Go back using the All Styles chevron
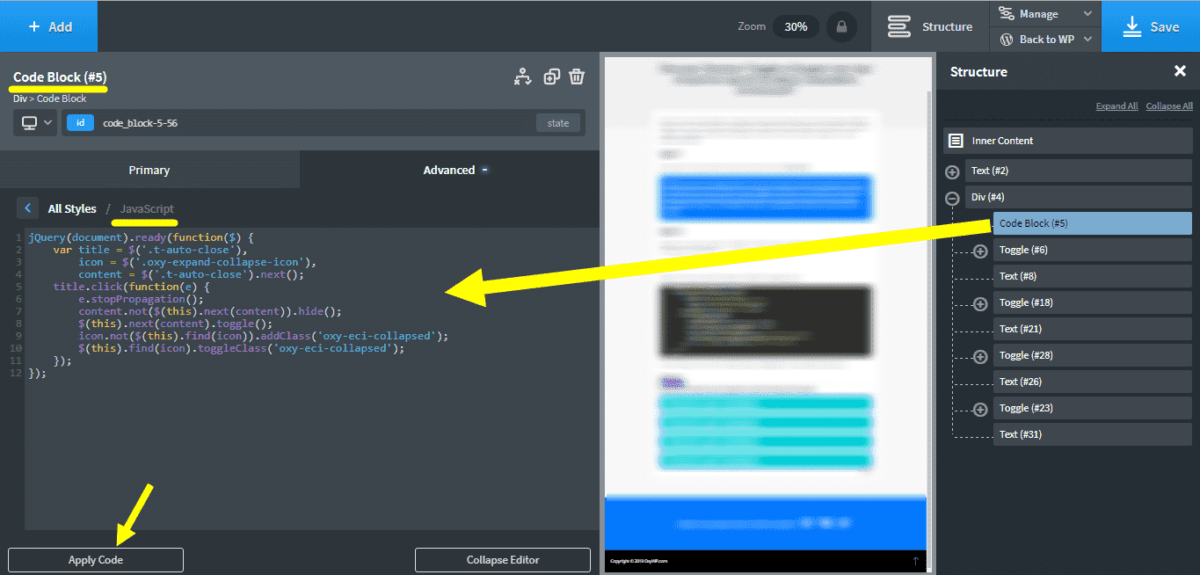 pos(29,209)
